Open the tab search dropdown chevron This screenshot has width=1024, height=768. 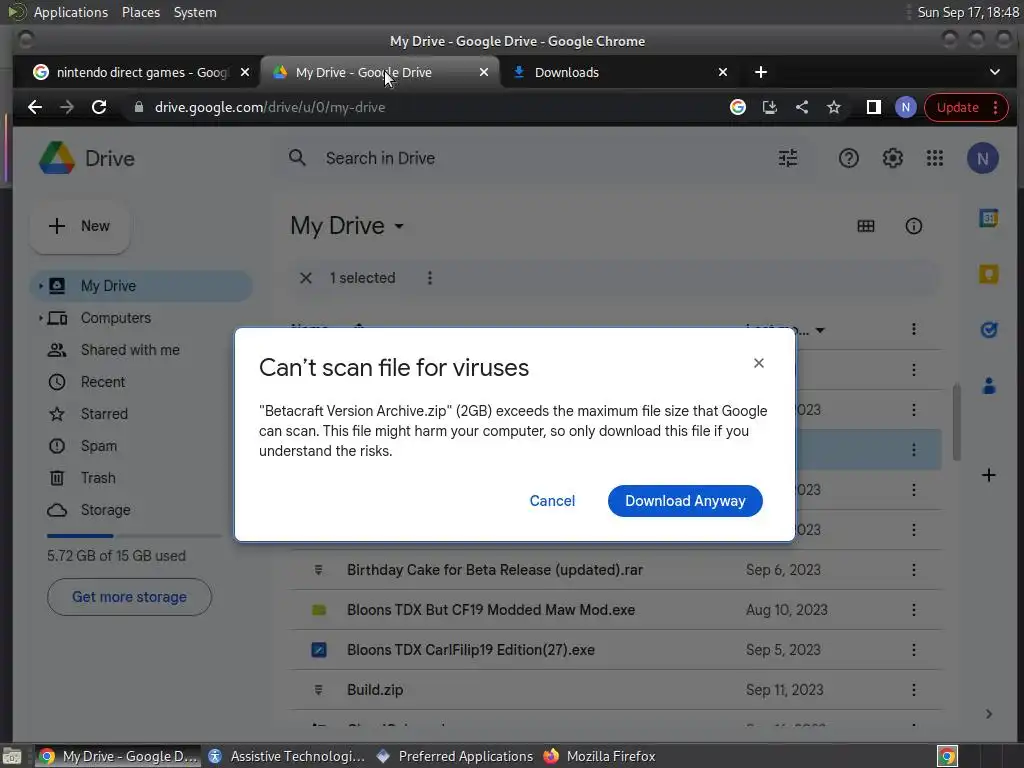coord(995,72)
